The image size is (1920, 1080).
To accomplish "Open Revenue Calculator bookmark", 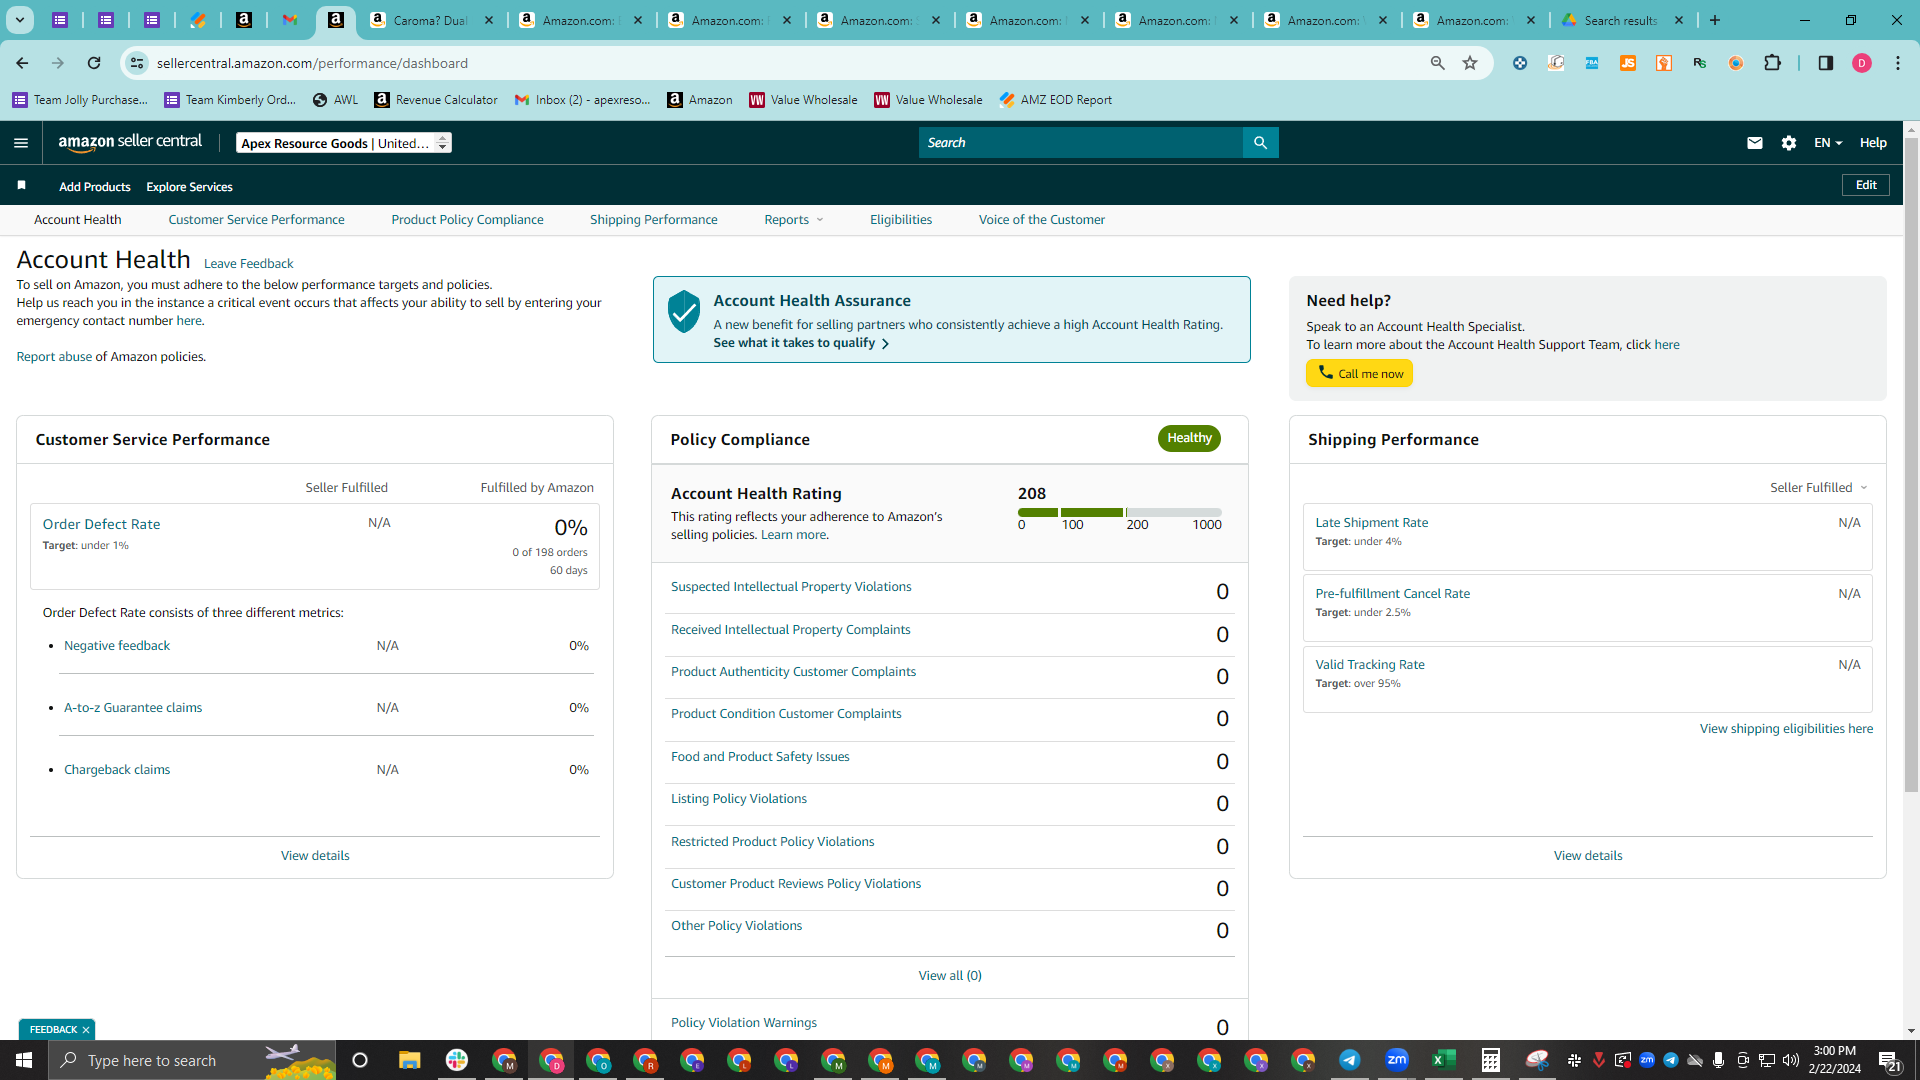I will pyautogui.click(x=435, y=100).
